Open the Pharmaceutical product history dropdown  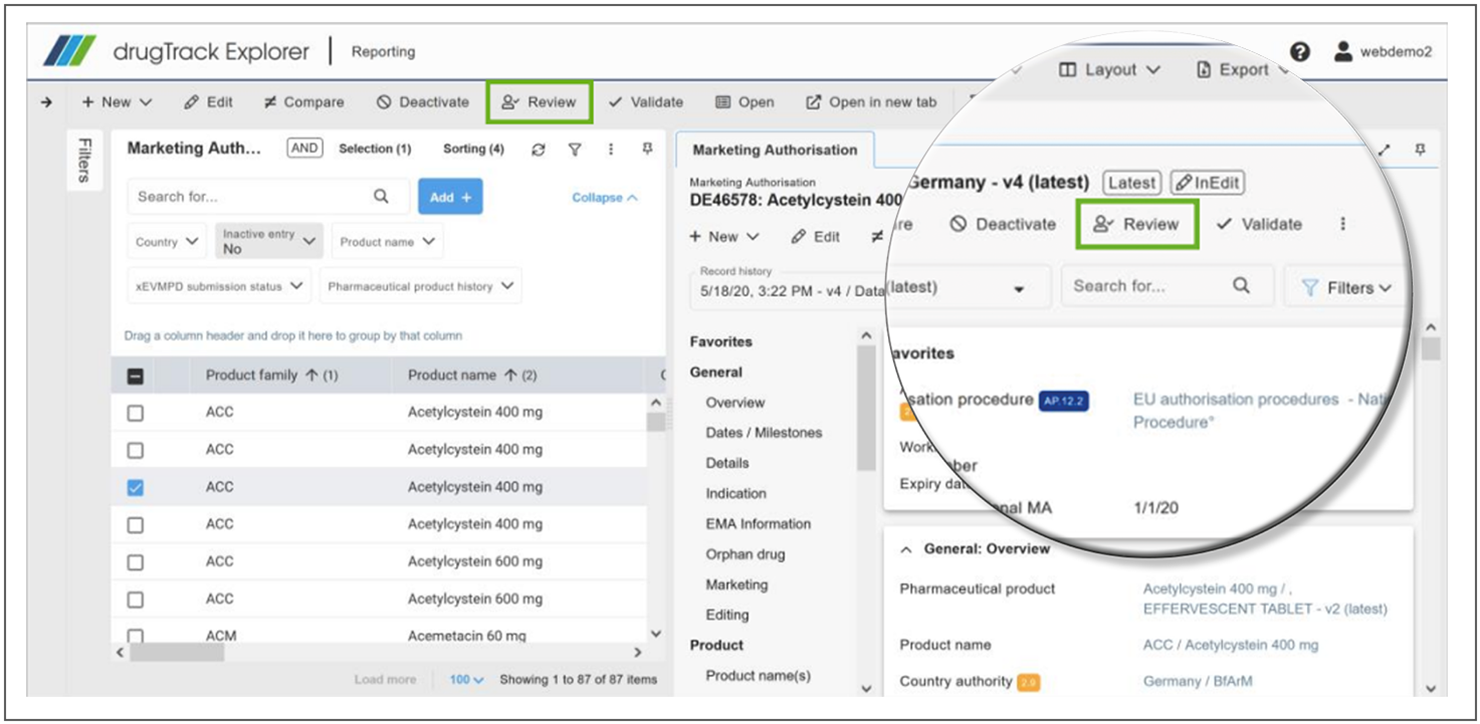click(x=420, y=286)
